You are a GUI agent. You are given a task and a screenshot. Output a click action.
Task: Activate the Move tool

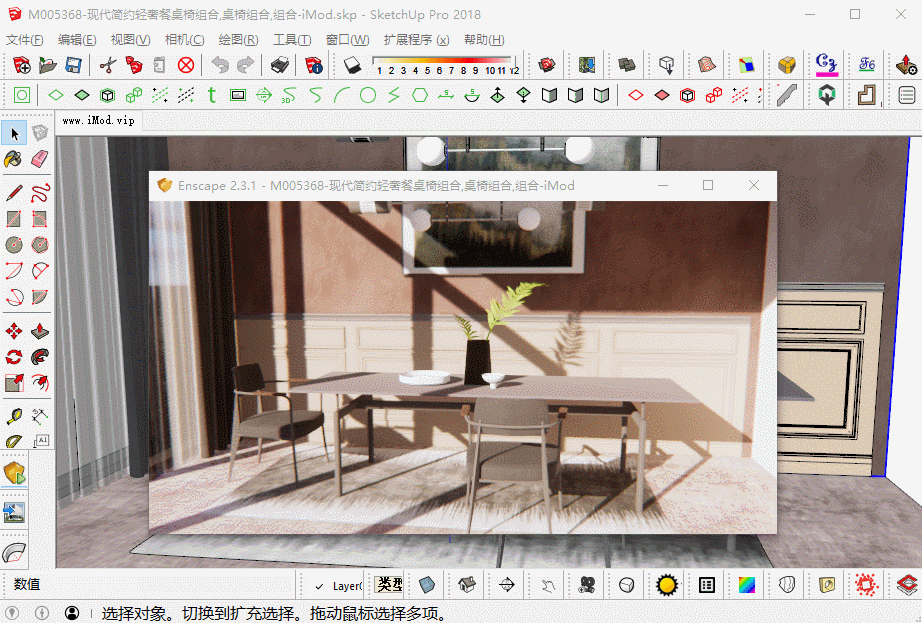click(14, 331)
